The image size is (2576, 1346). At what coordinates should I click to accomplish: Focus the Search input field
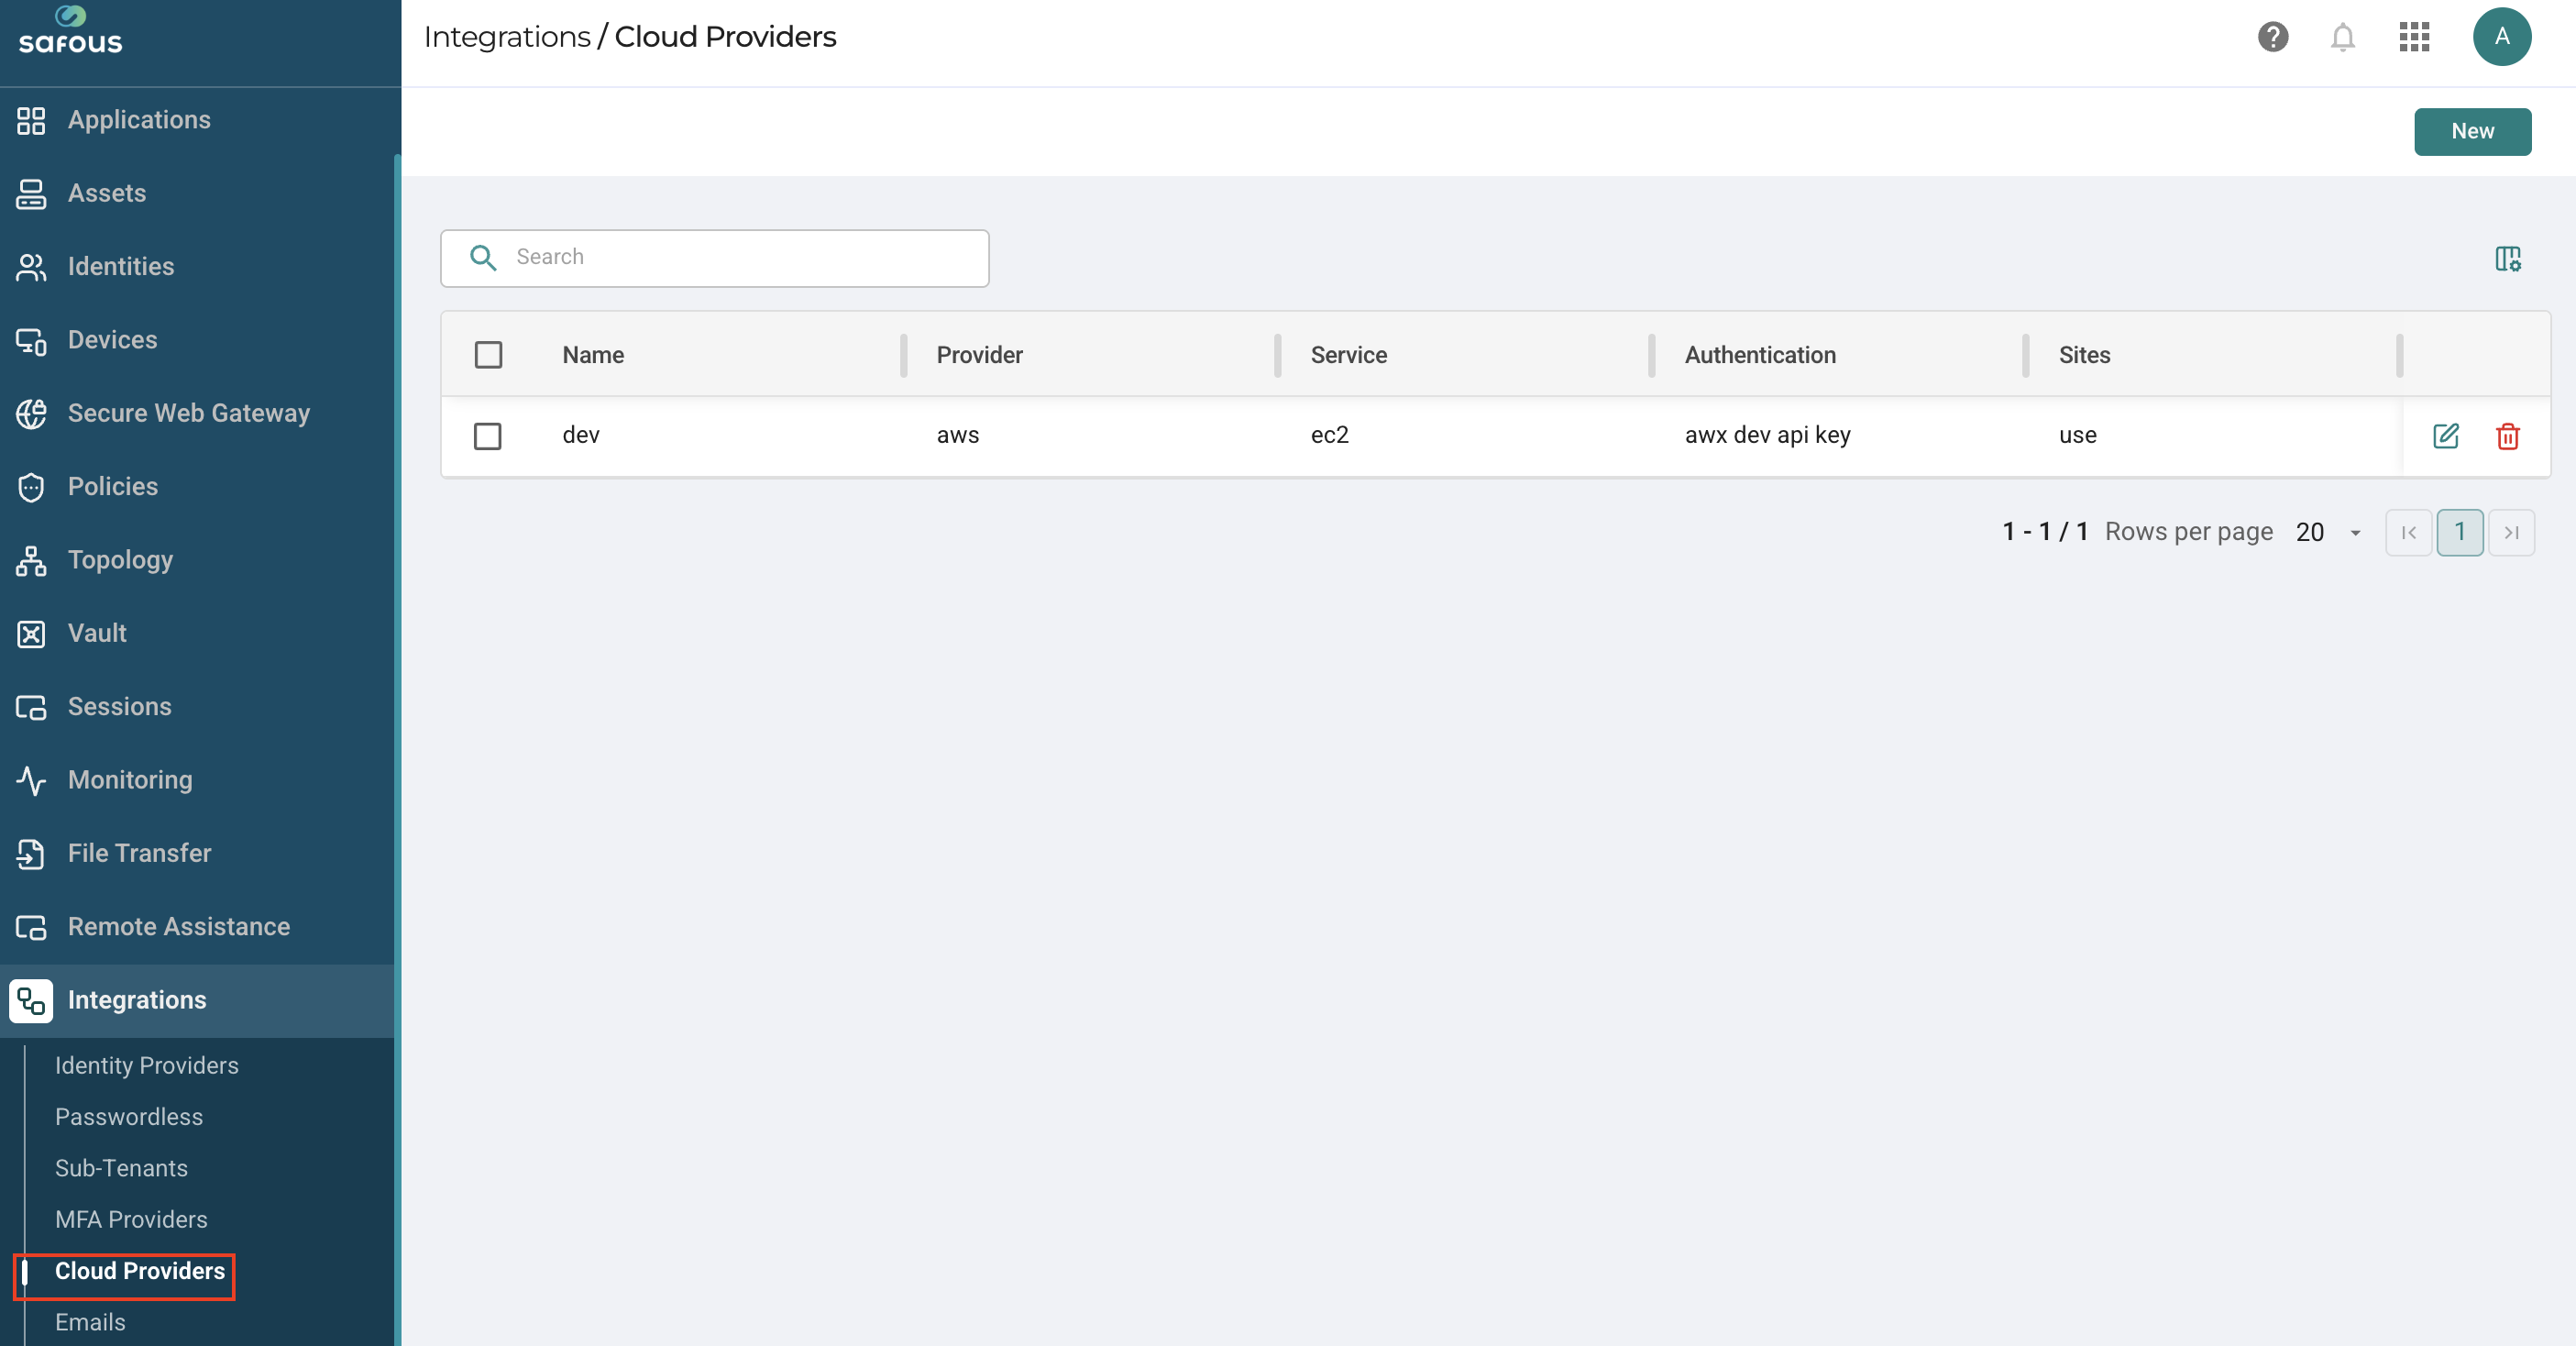click(714, 258)
